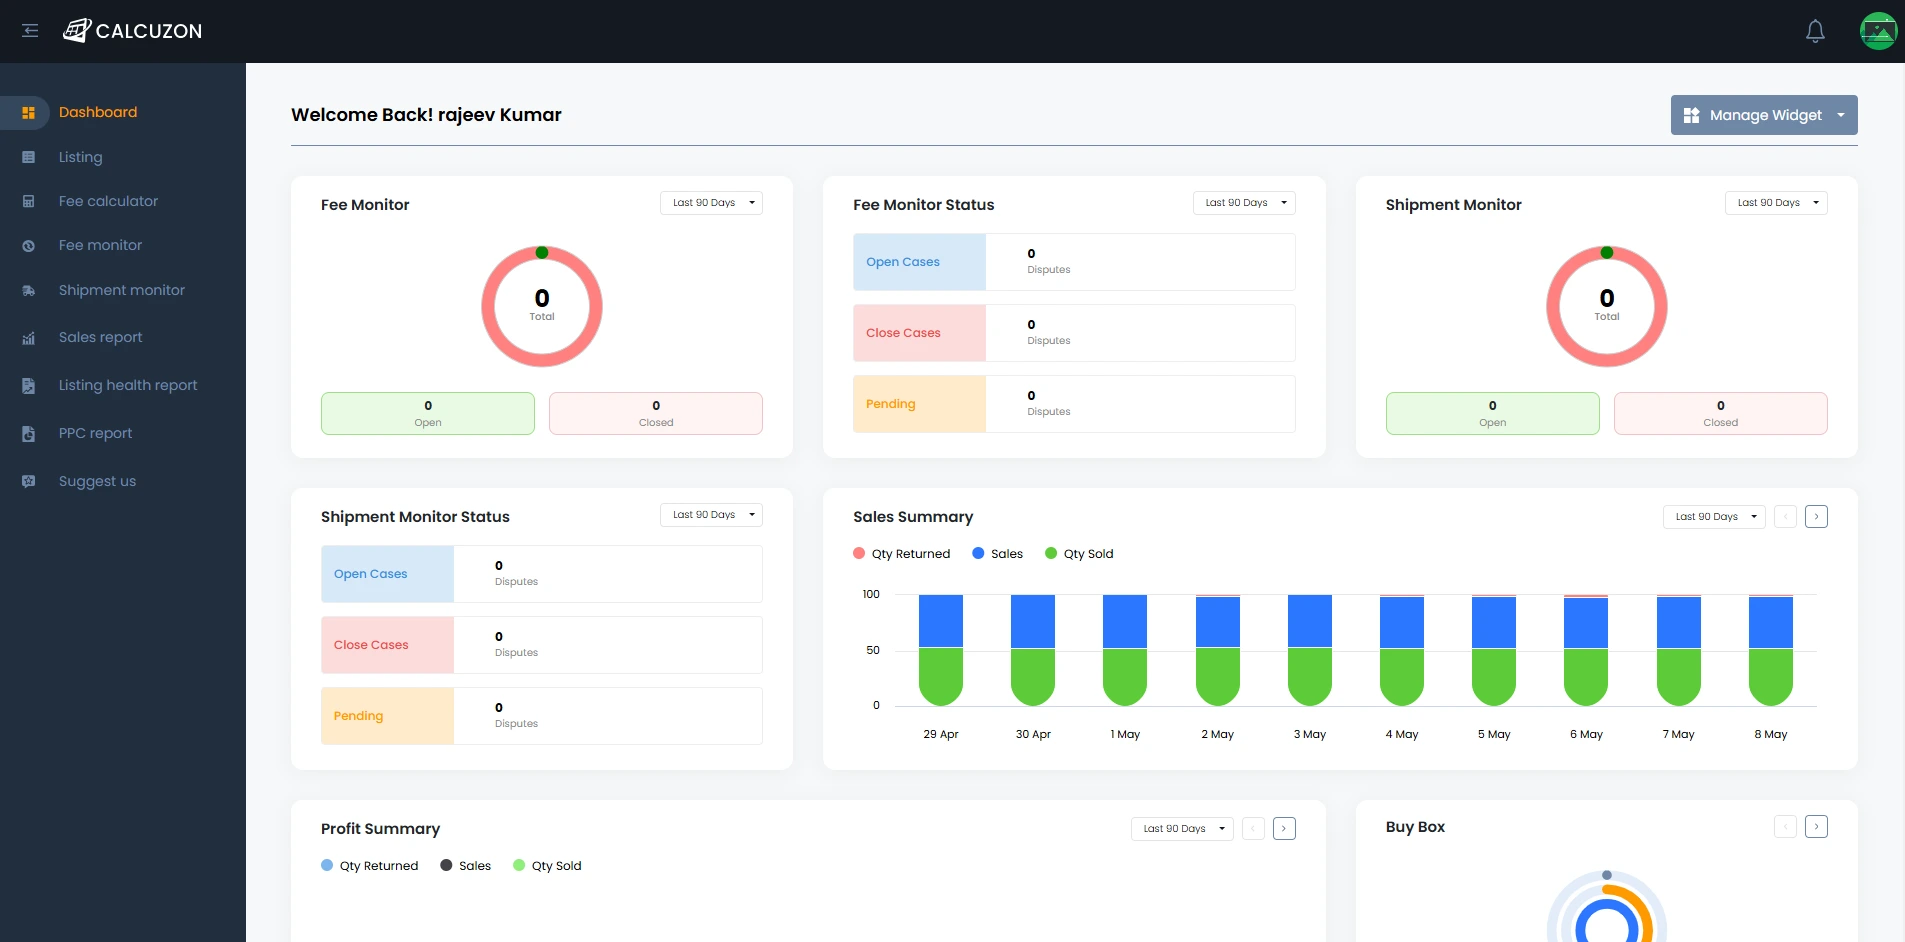The width and height of the screenshot is (1905, 942).
Task: Toggle Qty Sold legend in Profit Summary
Action: click(547, 866)
